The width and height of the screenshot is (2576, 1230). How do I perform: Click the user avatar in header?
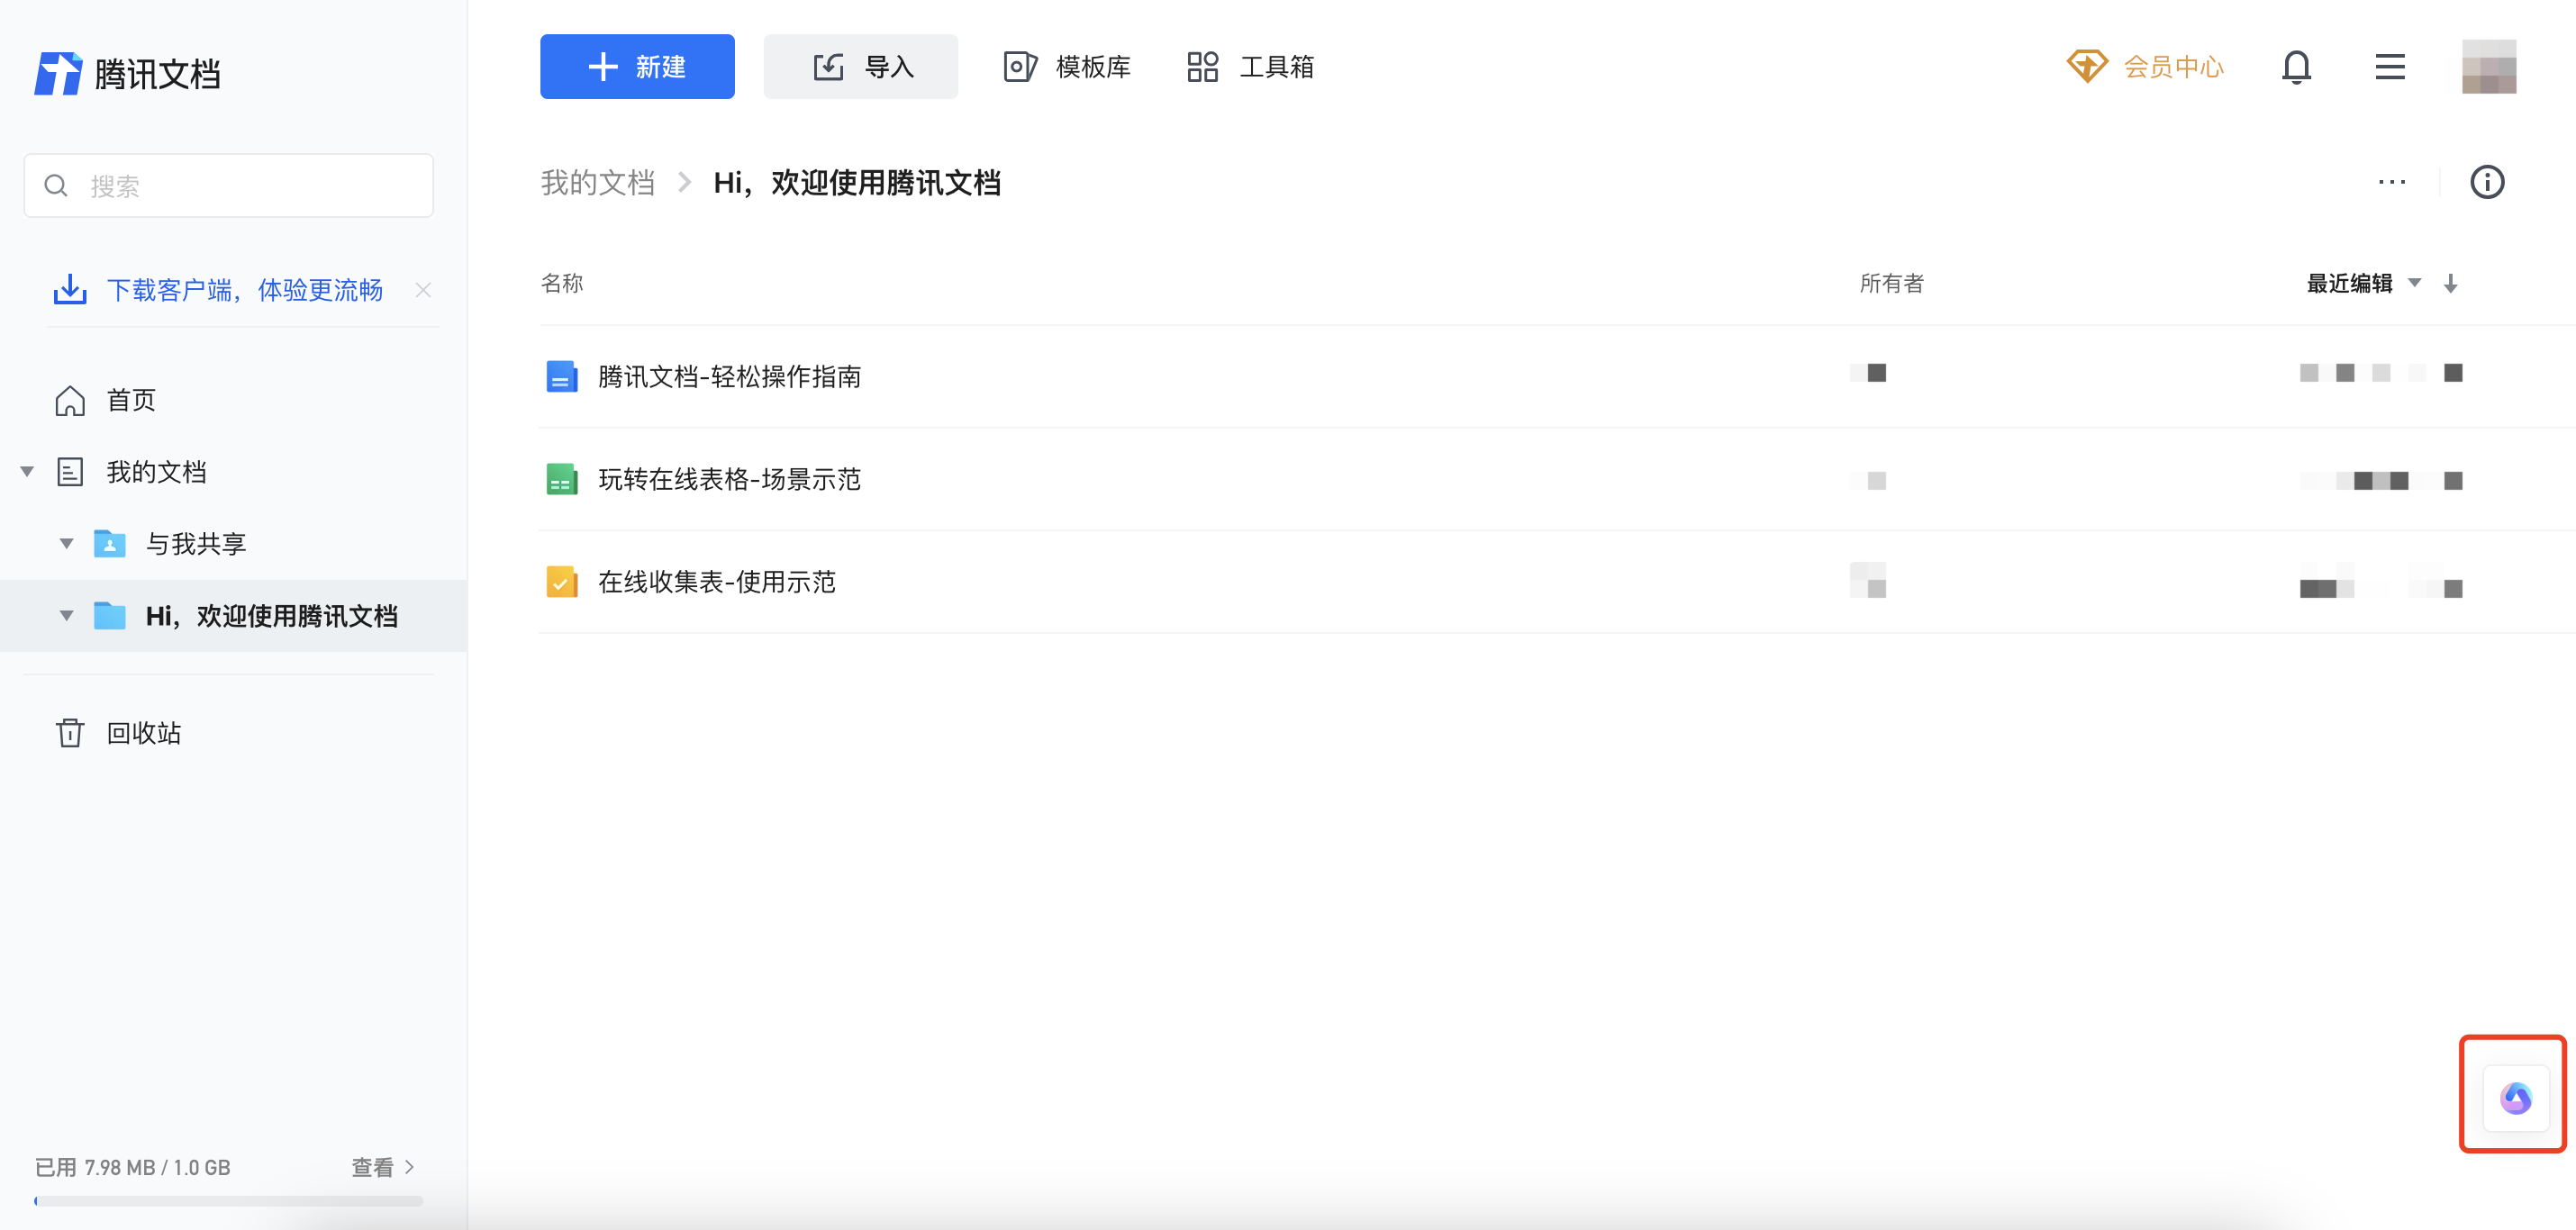click(2488, 67)
